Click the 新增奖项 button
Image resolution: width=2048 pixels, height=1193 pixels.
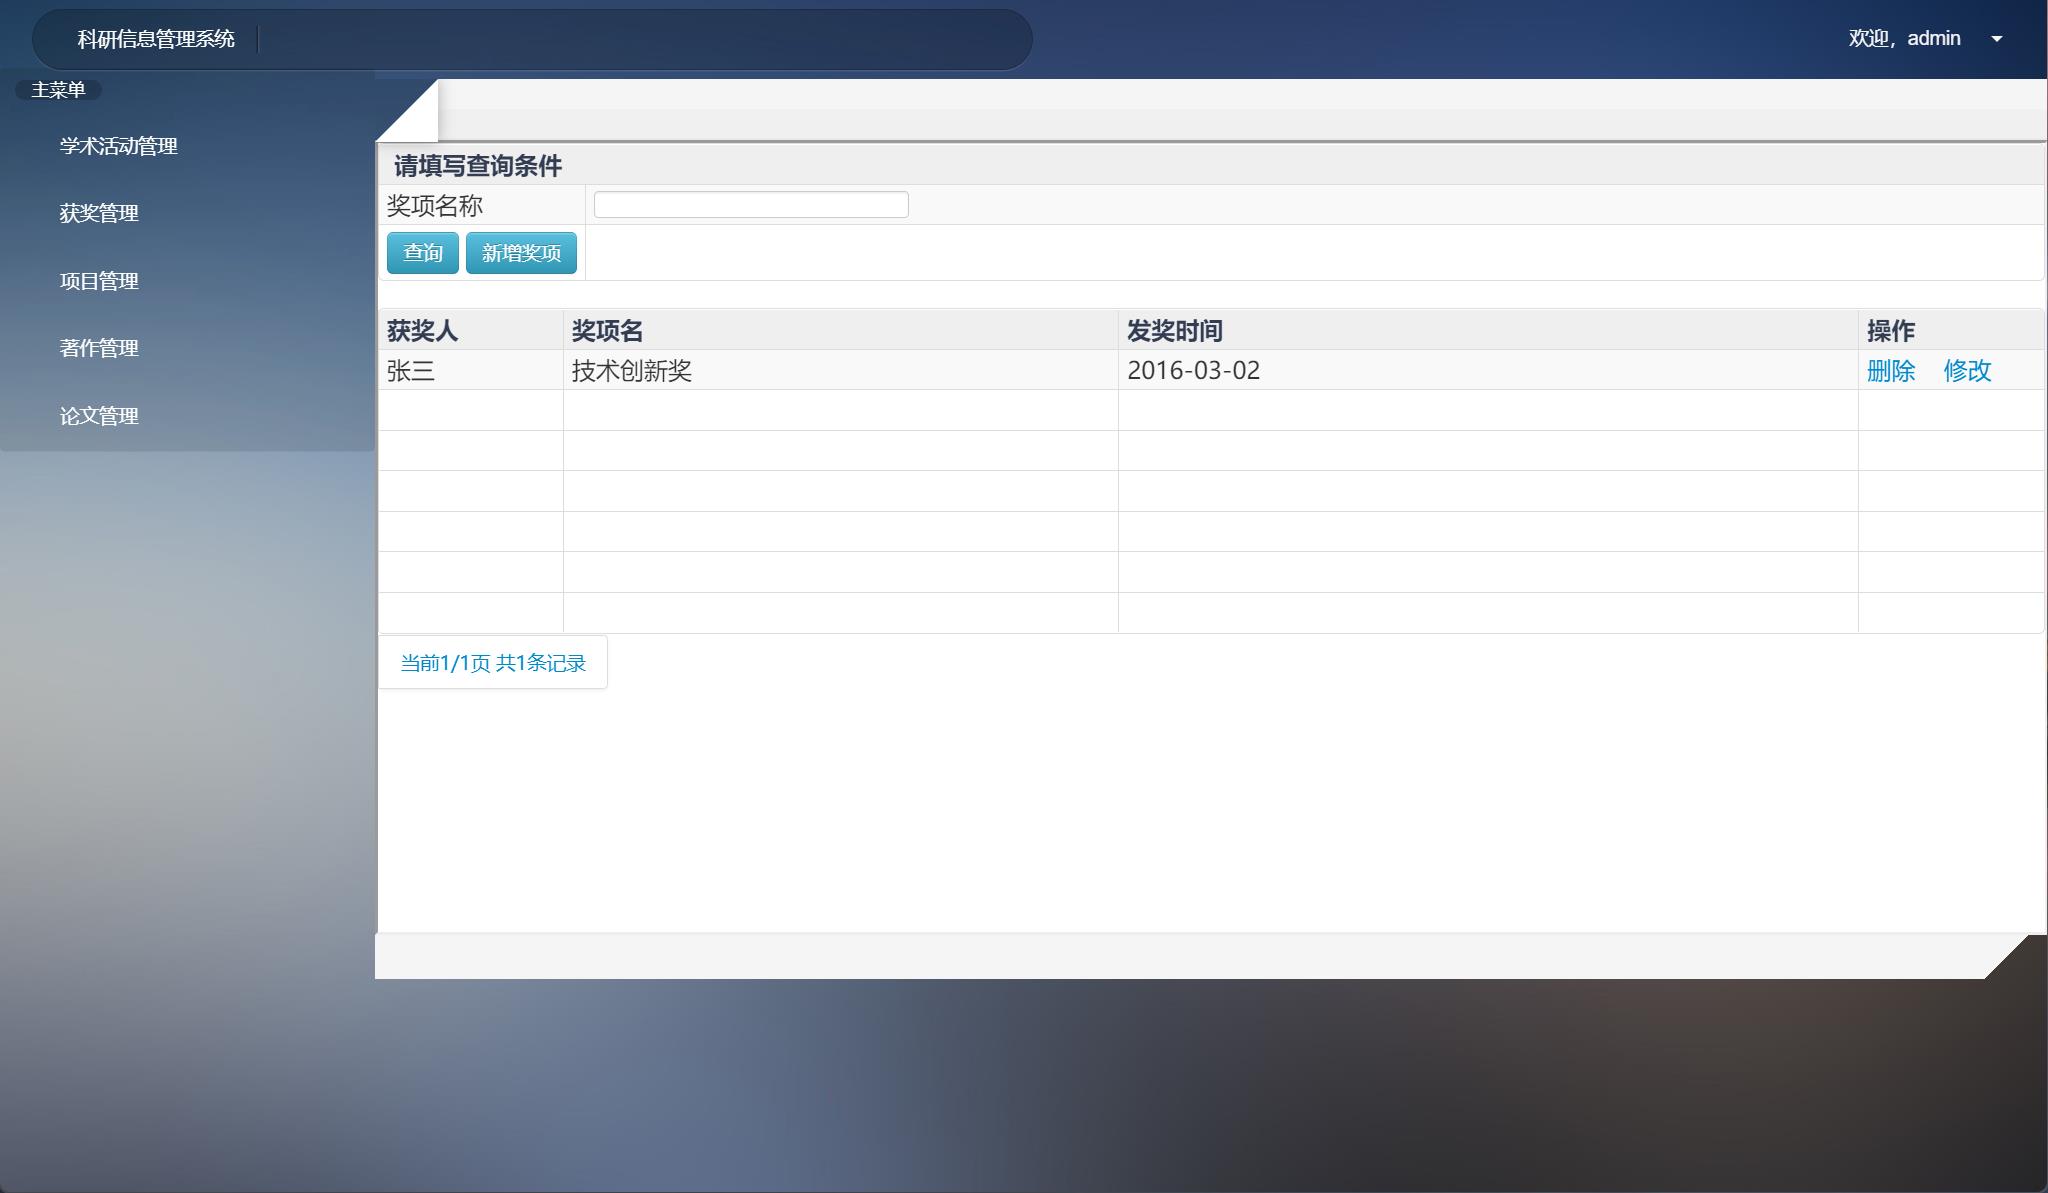click(x=521, y=253)
